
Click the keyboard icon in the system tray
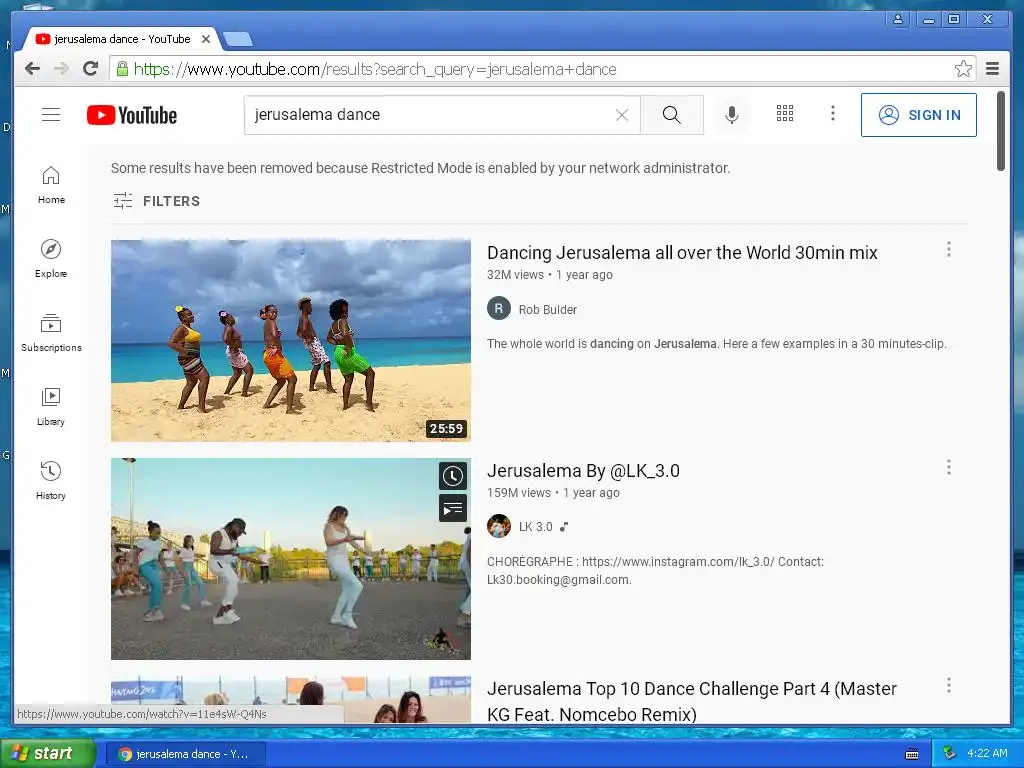912,754
